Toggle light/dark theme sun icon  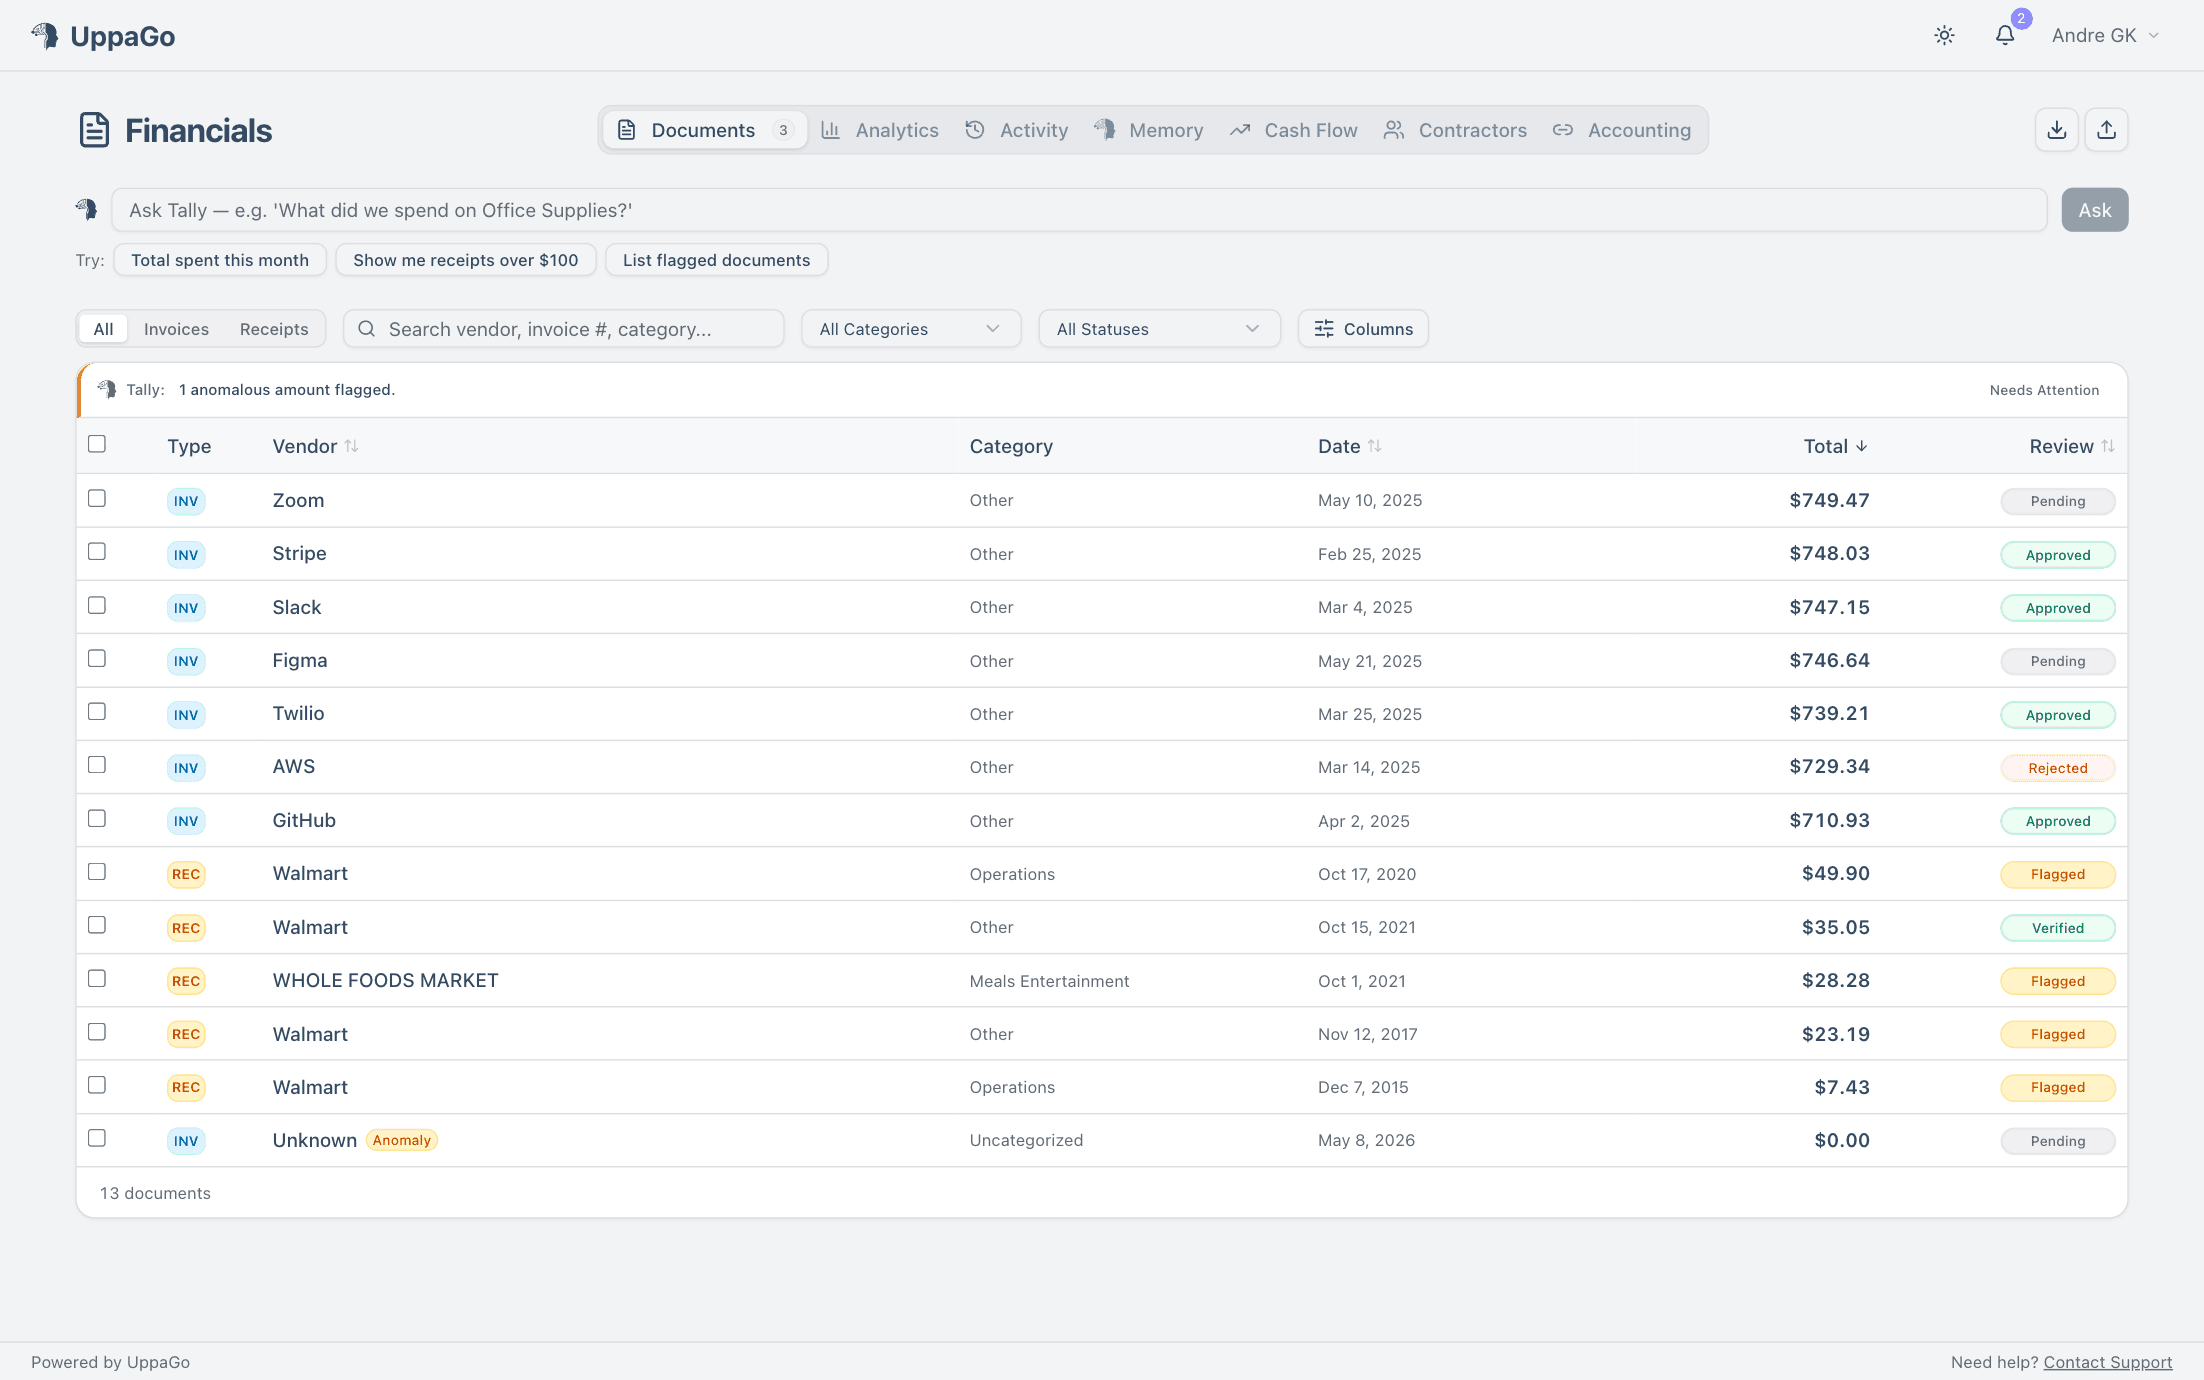pyautogui.click(x=1944, y=35)
